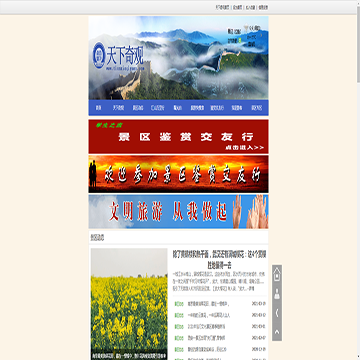Click the person icon in floating side panel
This screenshot has width=360, height=360.
click(x=277, y=294)
